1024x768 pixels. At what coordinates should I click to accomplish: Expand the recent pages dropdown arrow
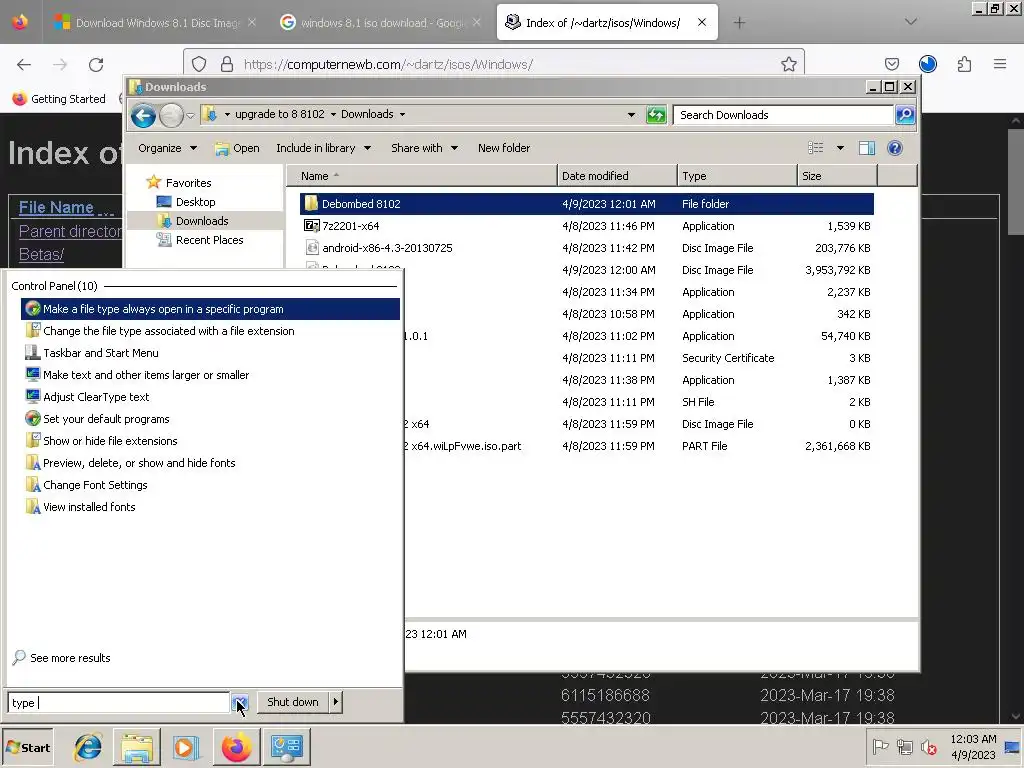point(190,116)
